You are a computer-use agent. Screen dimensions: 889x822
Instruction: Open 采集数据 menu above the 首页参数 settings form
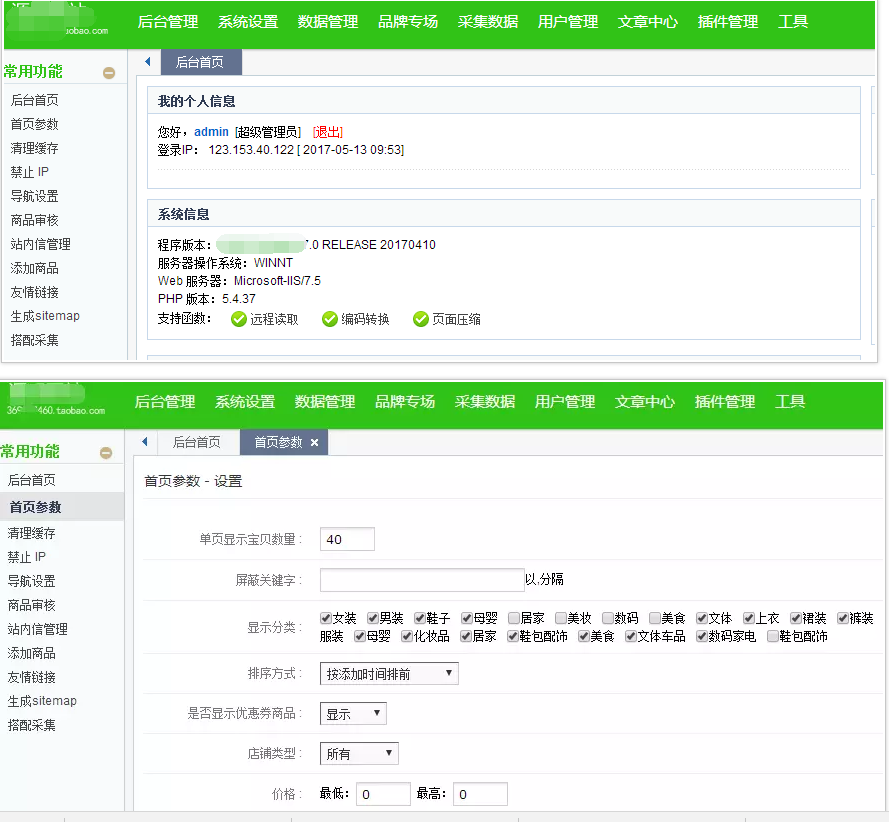click(x=484, y=402)
